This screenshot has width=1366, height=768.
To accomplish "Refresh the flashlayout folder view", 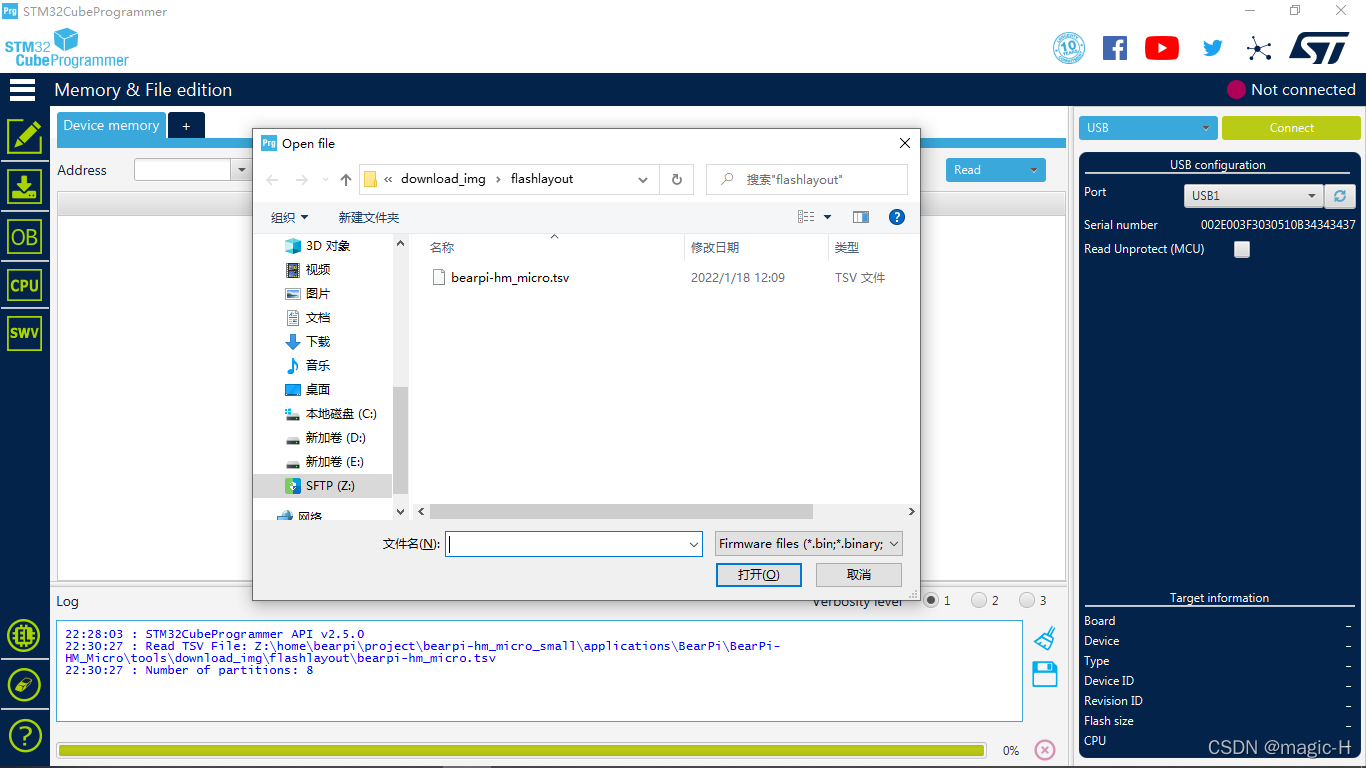I will [x=677, y=180].
